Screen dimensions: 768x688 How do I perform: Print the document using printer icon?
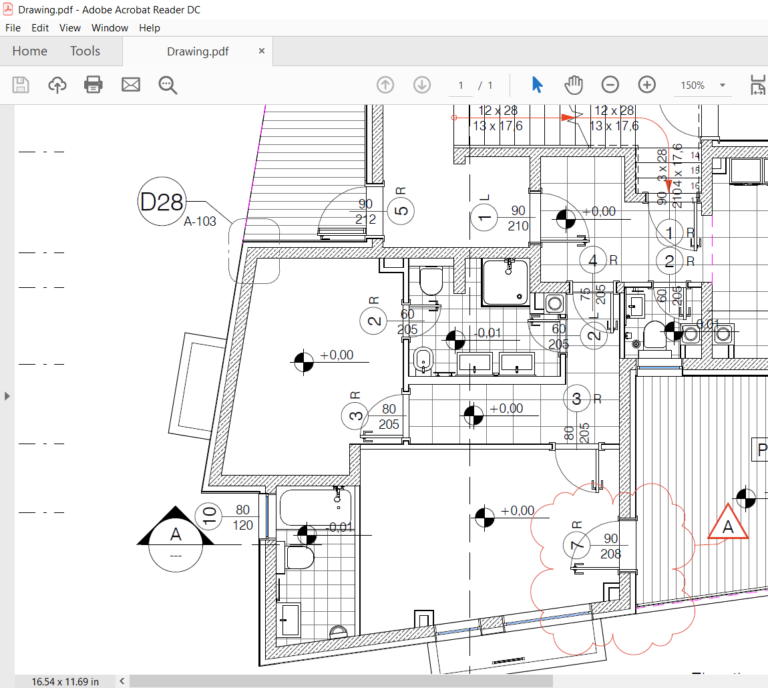point(94,85)
